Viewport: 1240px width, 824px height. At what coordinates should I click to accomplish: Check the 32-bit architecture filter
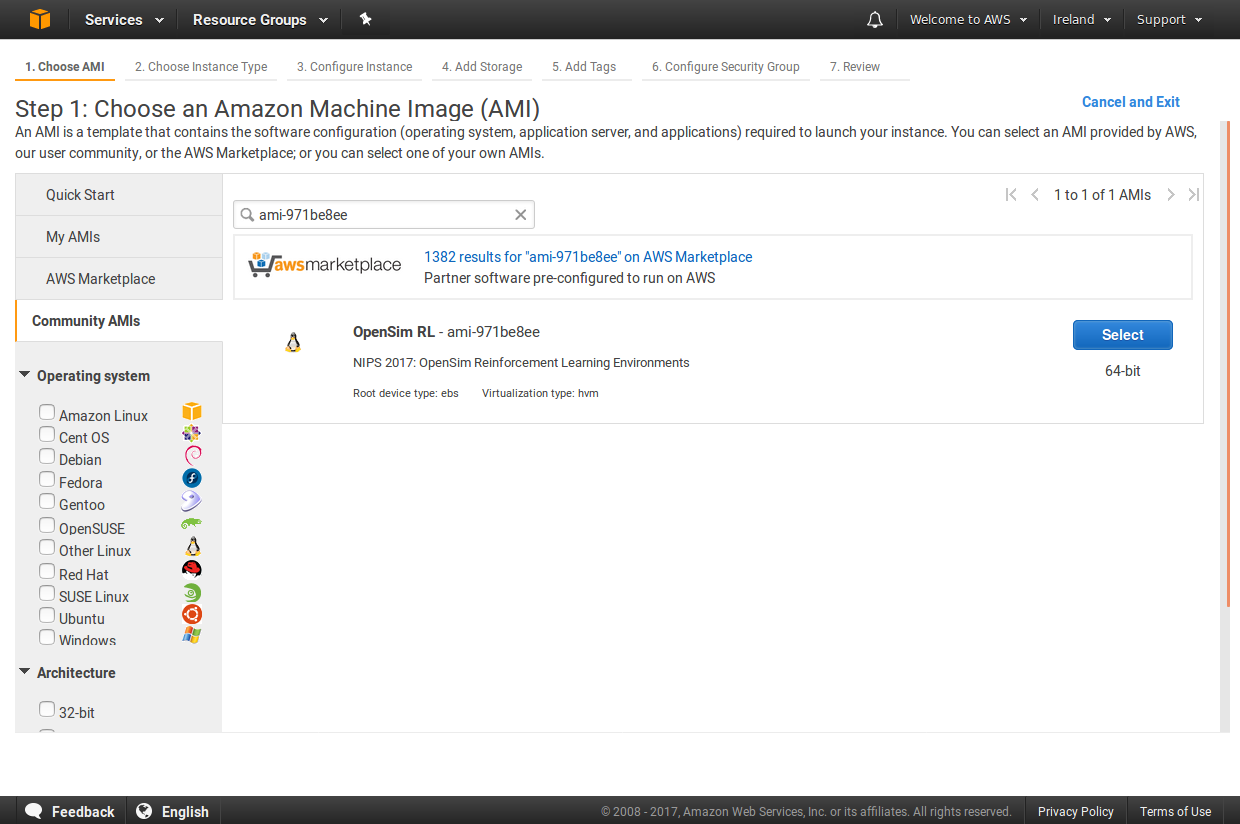(47, 709)
